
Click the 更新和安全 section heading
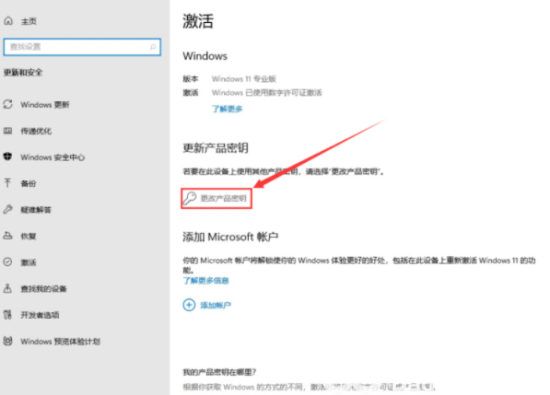coord(23,72)
